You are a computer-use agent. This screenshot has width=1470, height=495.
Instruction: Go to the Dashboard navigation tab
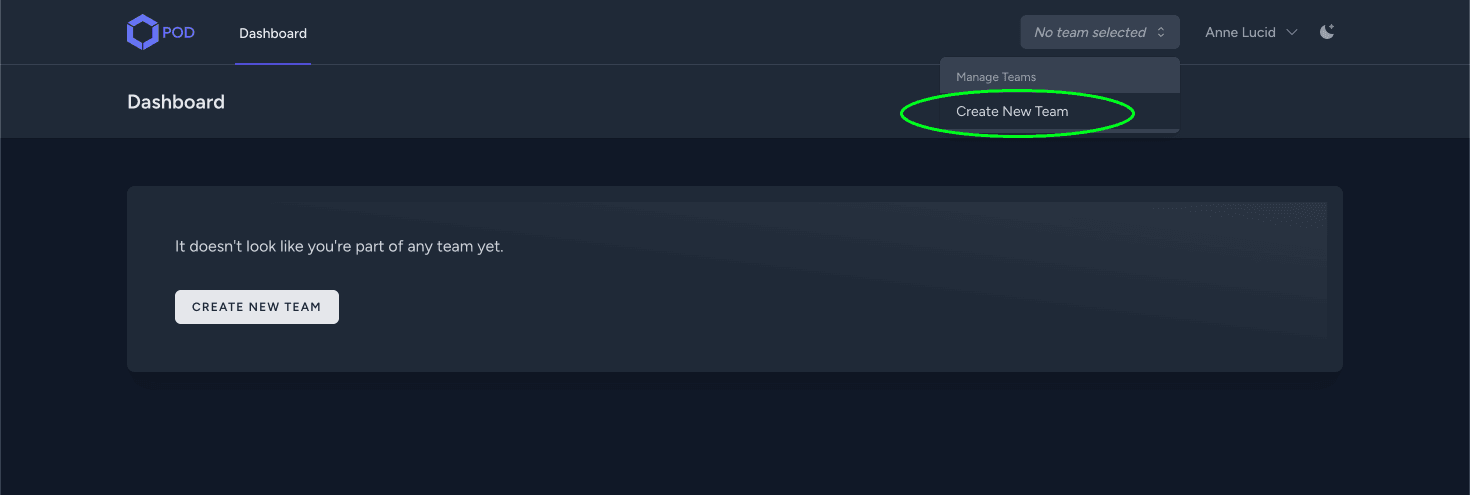(x=273, y=33)
